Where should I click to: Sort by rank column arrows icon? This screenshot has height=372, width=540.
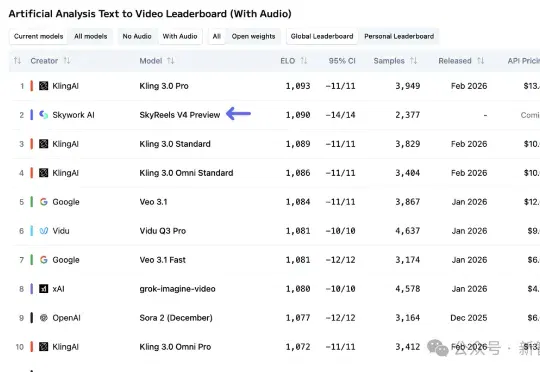coord(17,61)
